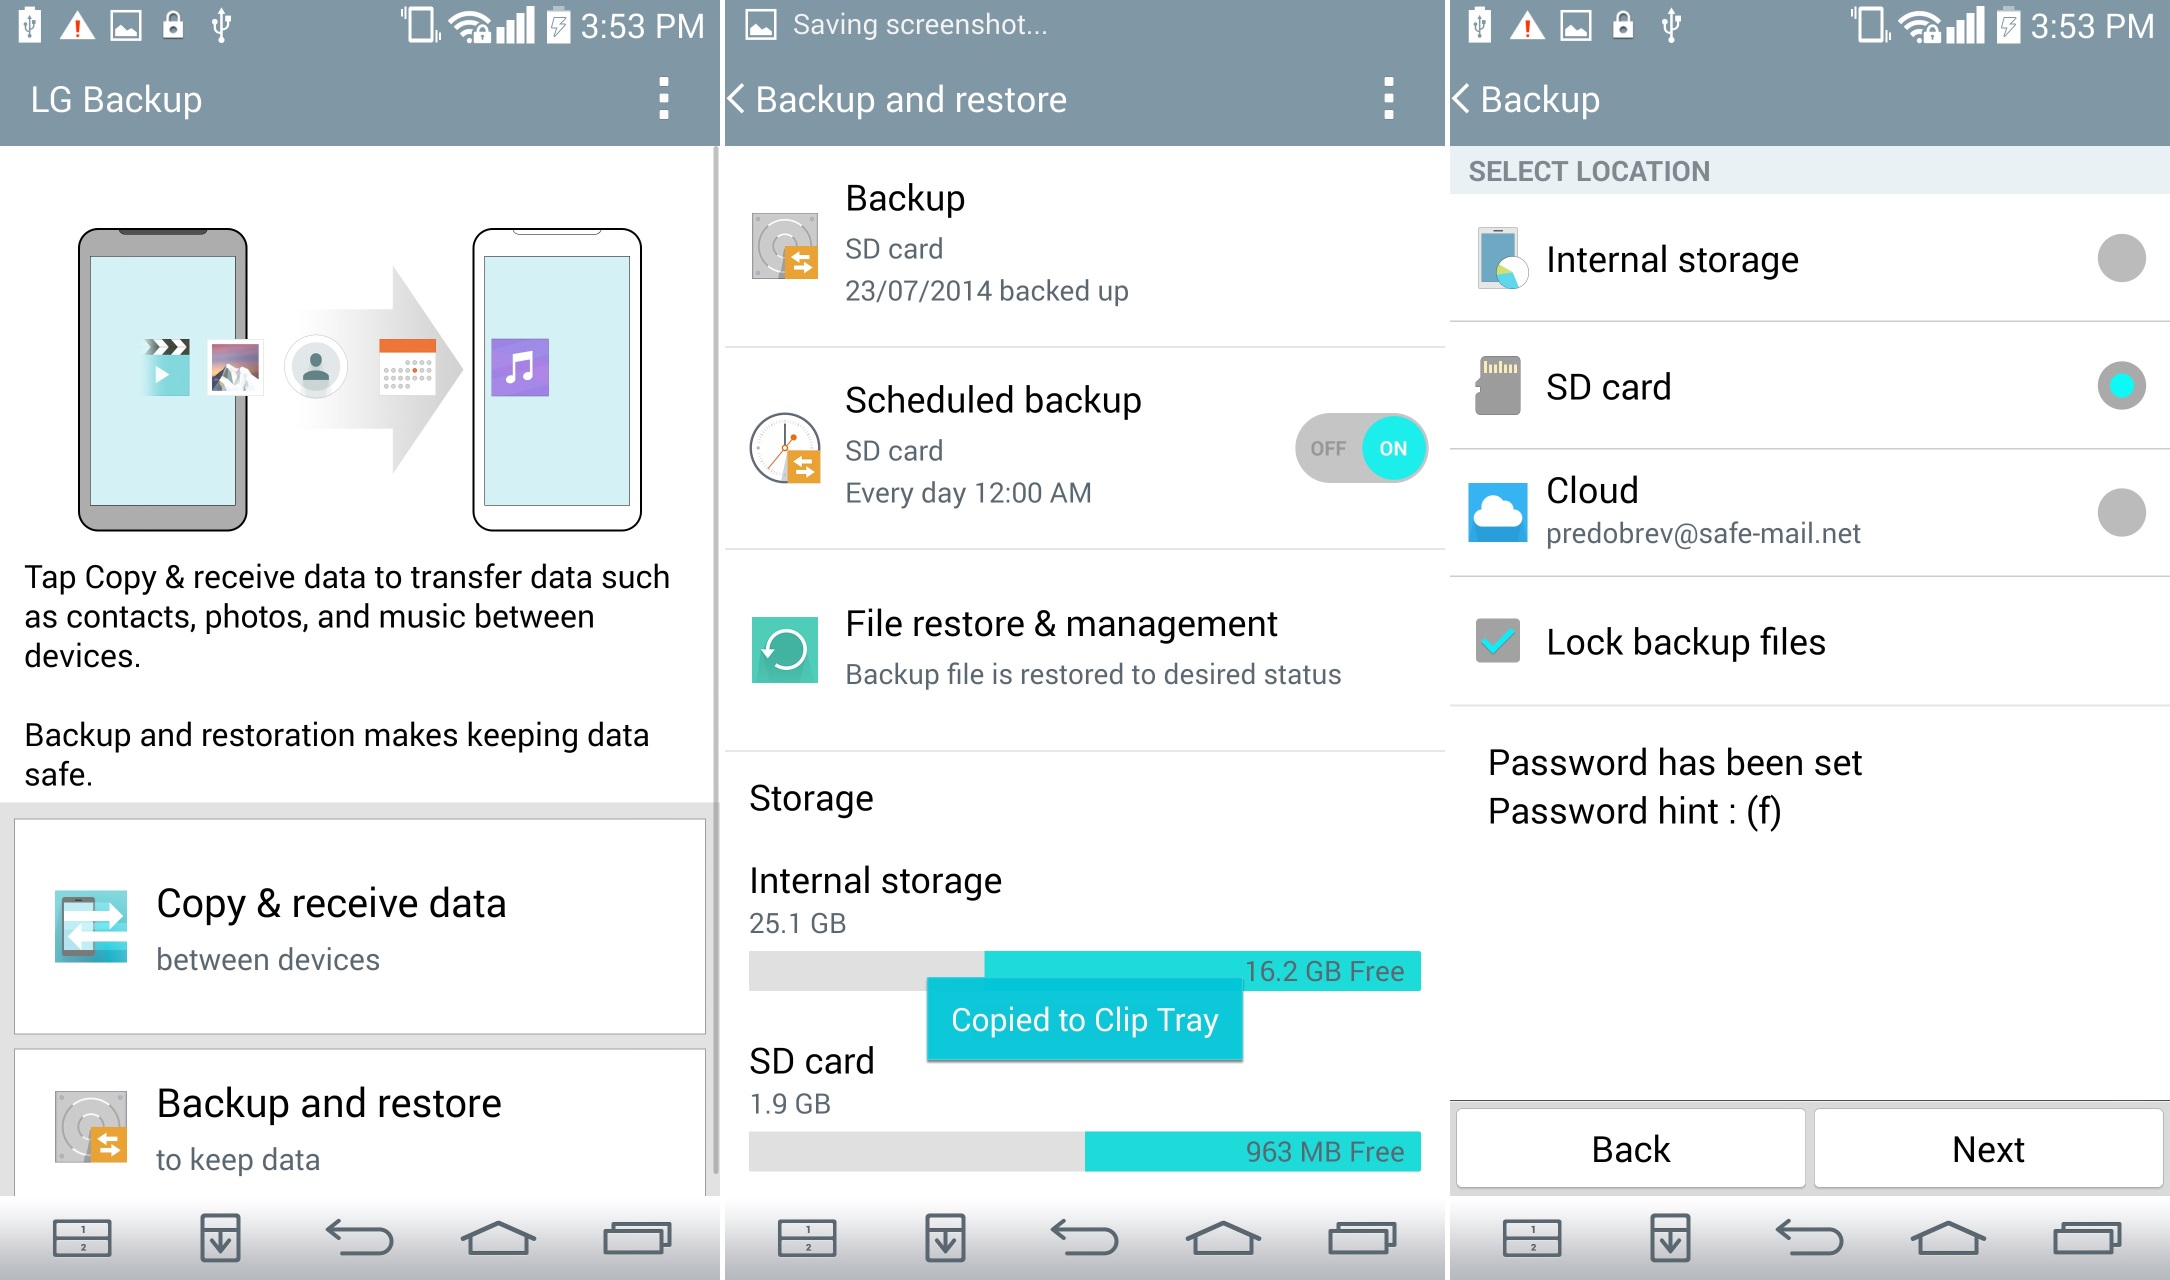Tap the back arrow on Backup screen
Viewport: 2170px width, 1280px height.
1464,98
